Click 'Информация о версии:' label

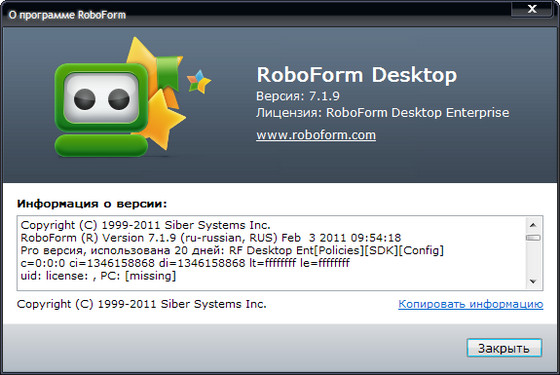coord(92,204)
